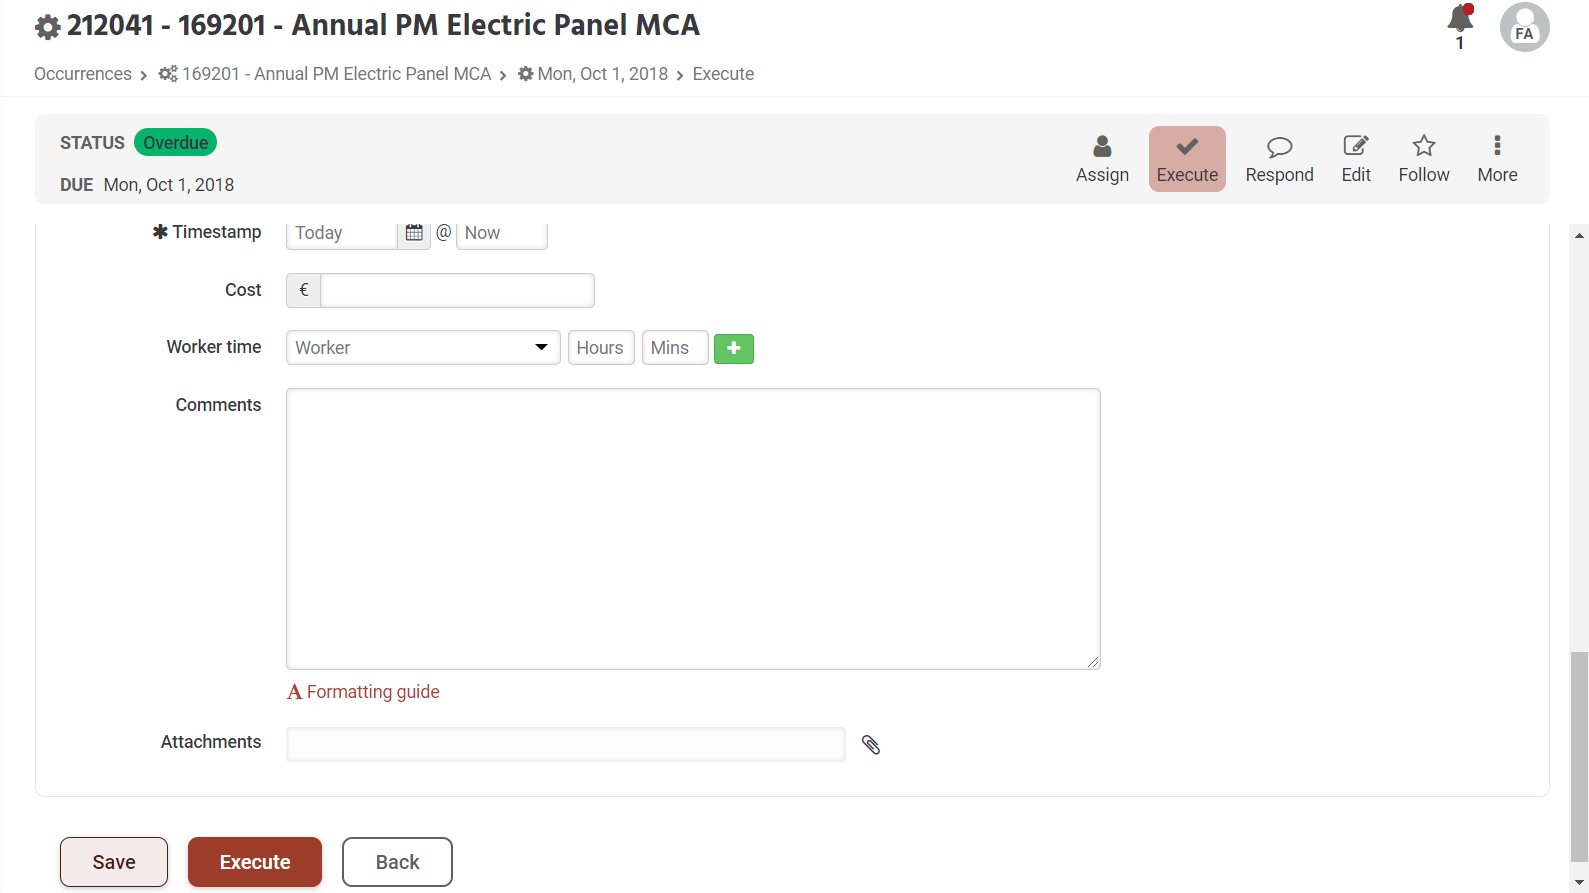1589x893 pixels.
Task: Click the Save button
Action: tap(114, 862)
